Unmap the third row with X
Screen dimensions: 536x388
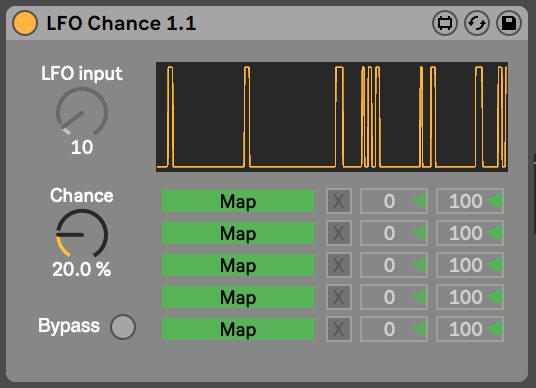(x=338, y=265)
